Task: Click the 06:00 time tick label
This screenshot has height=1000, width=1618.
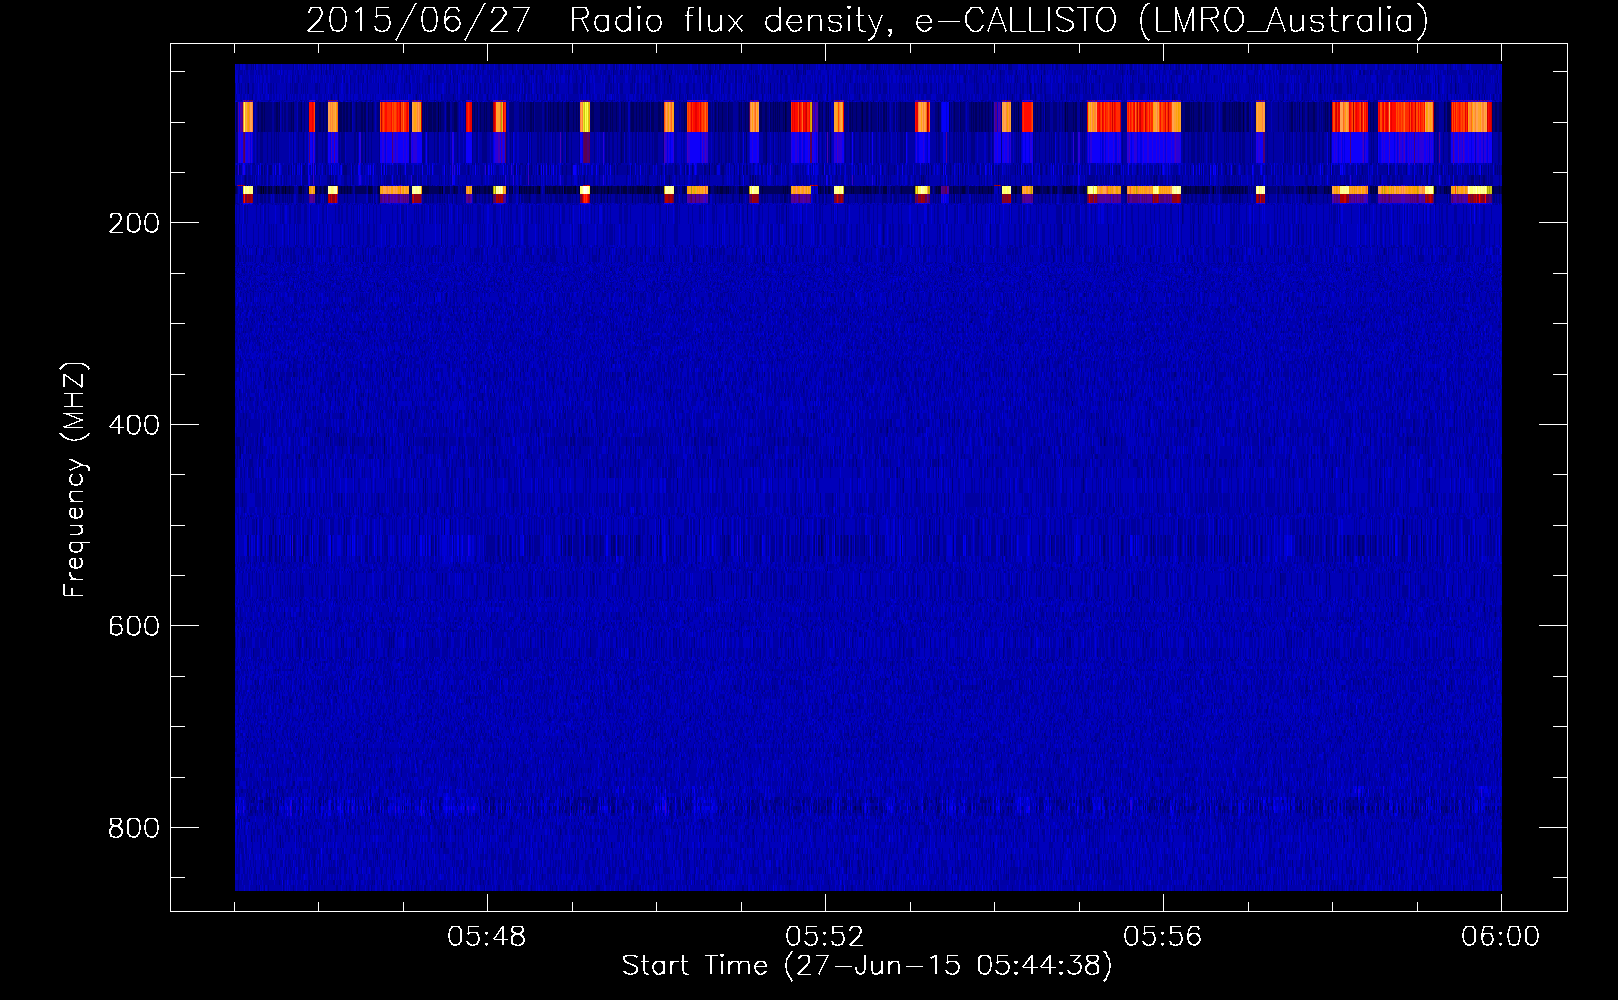Action: tap(1500, 937)
